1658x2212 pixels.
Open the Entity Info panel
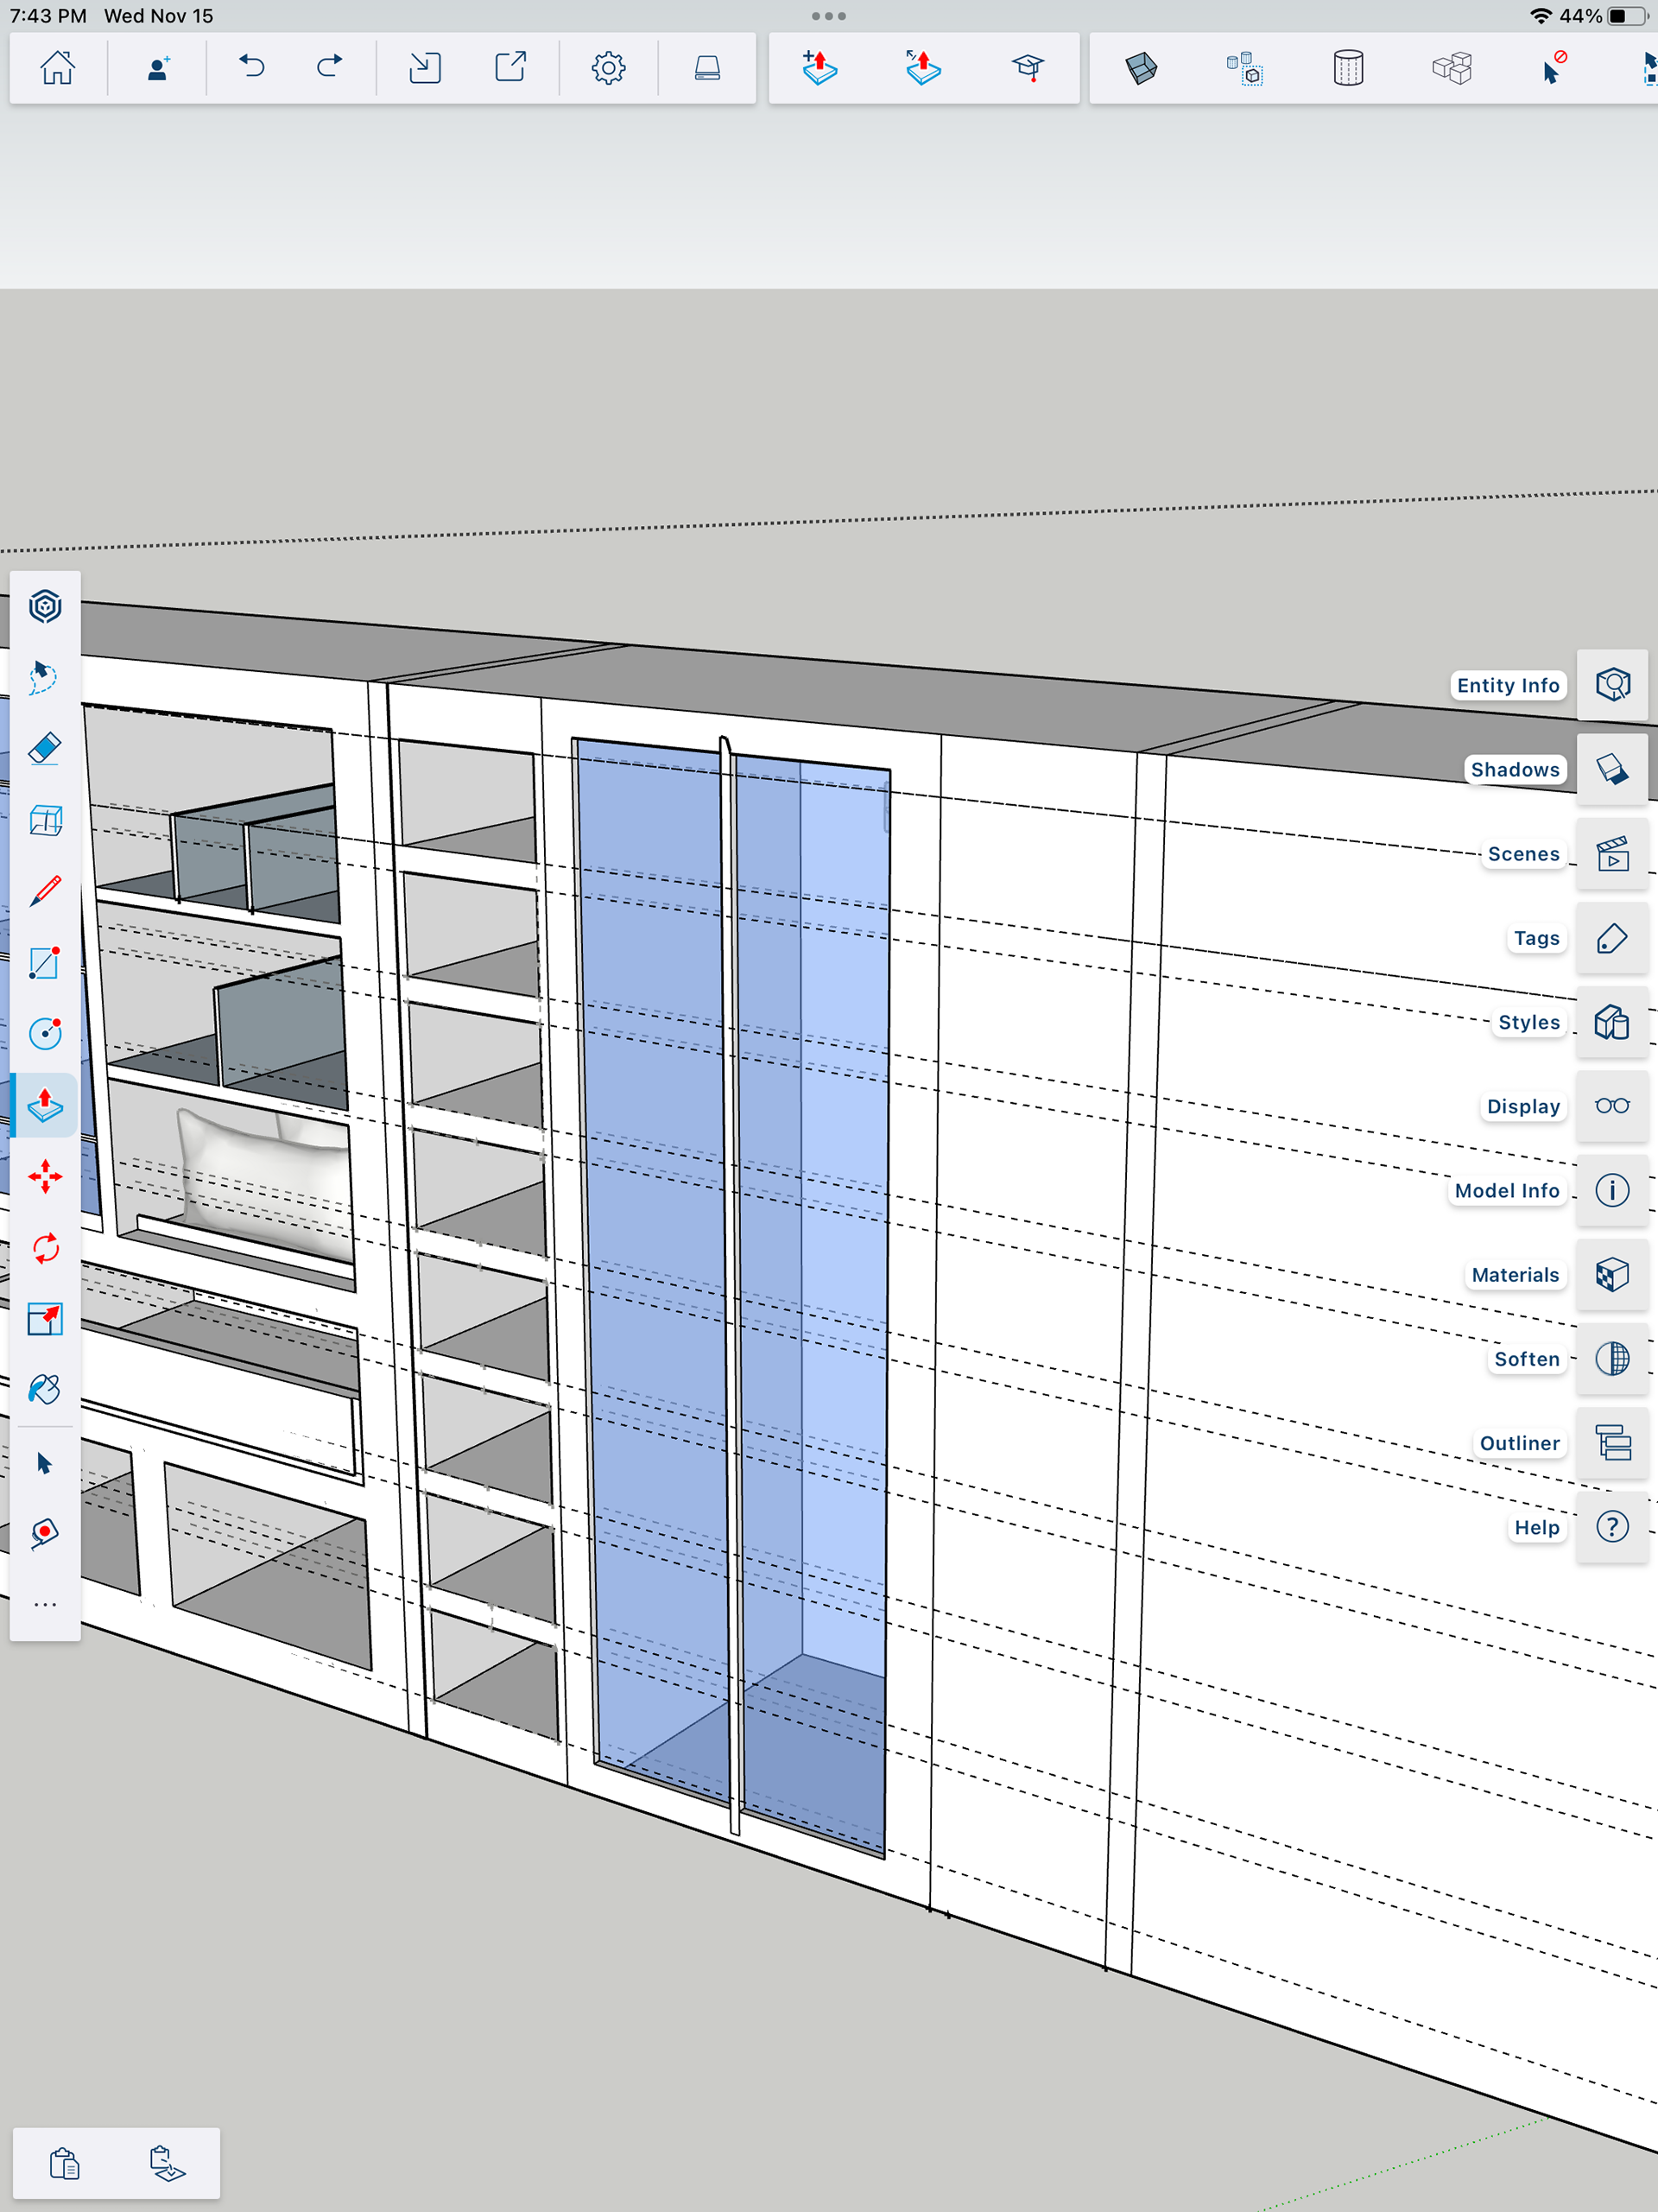[1611, 685]
